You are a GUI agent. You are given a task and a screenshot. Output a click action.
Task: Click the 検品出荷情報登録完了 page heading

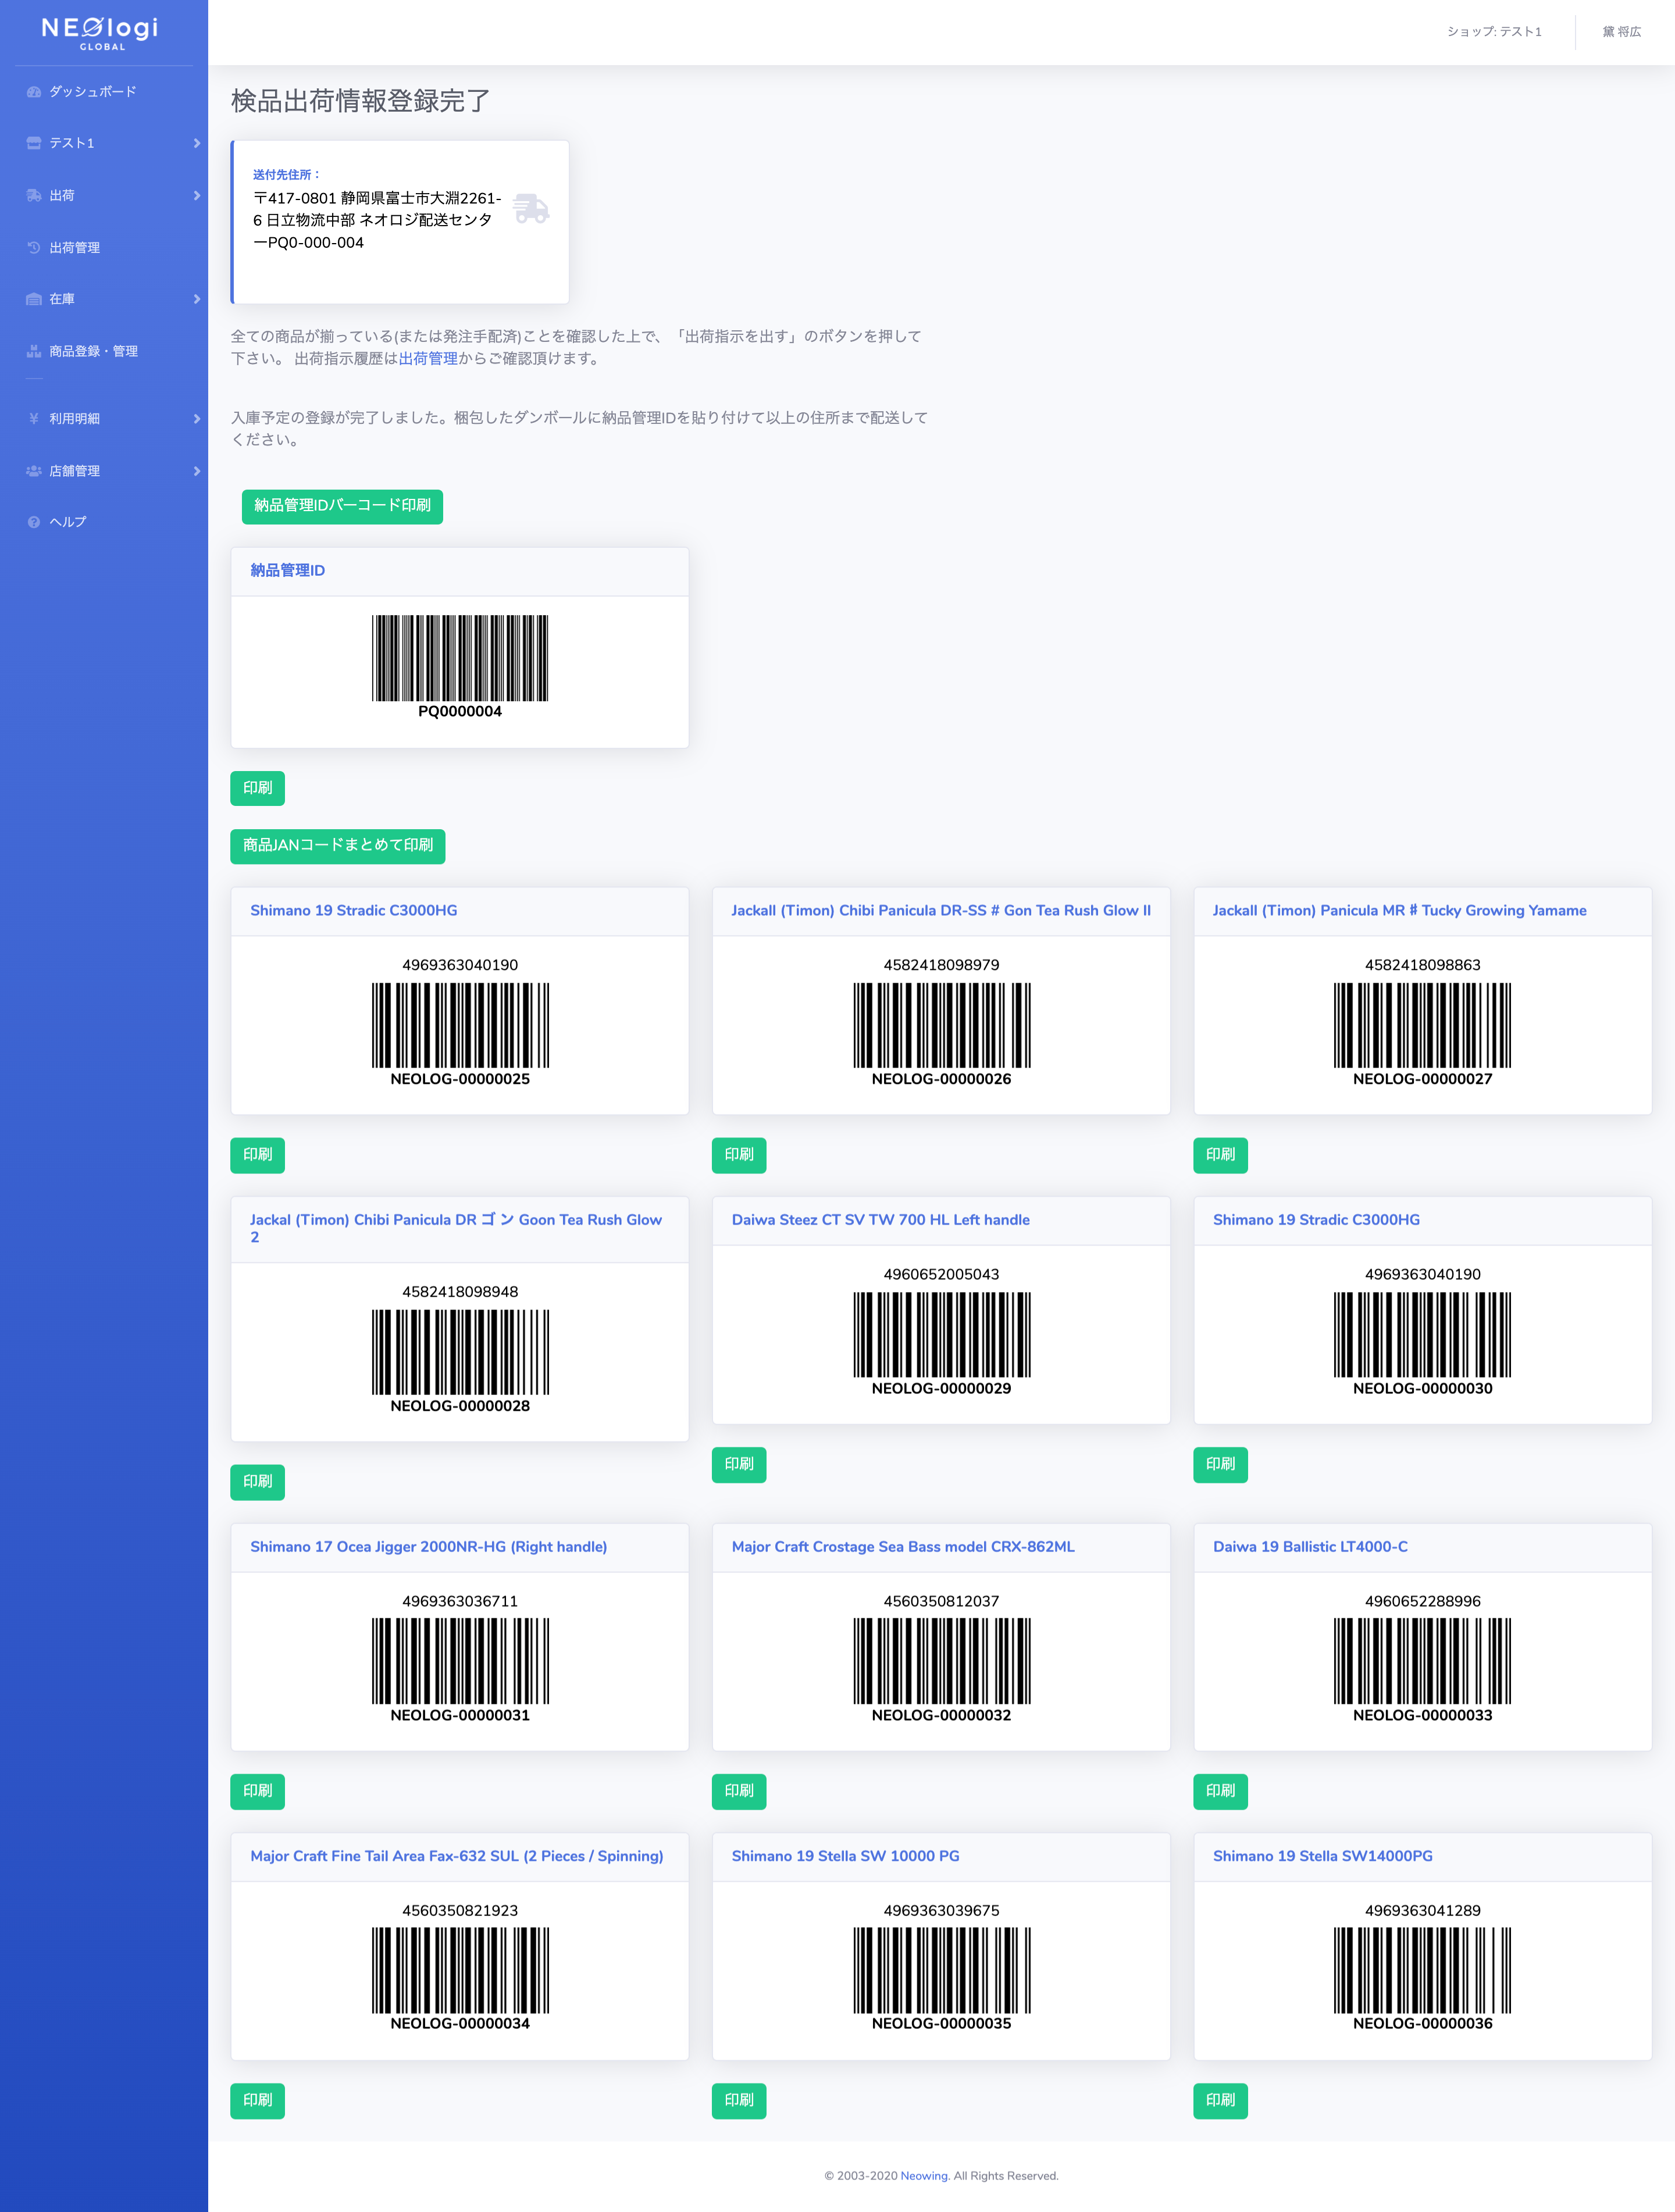coord(361,101)
